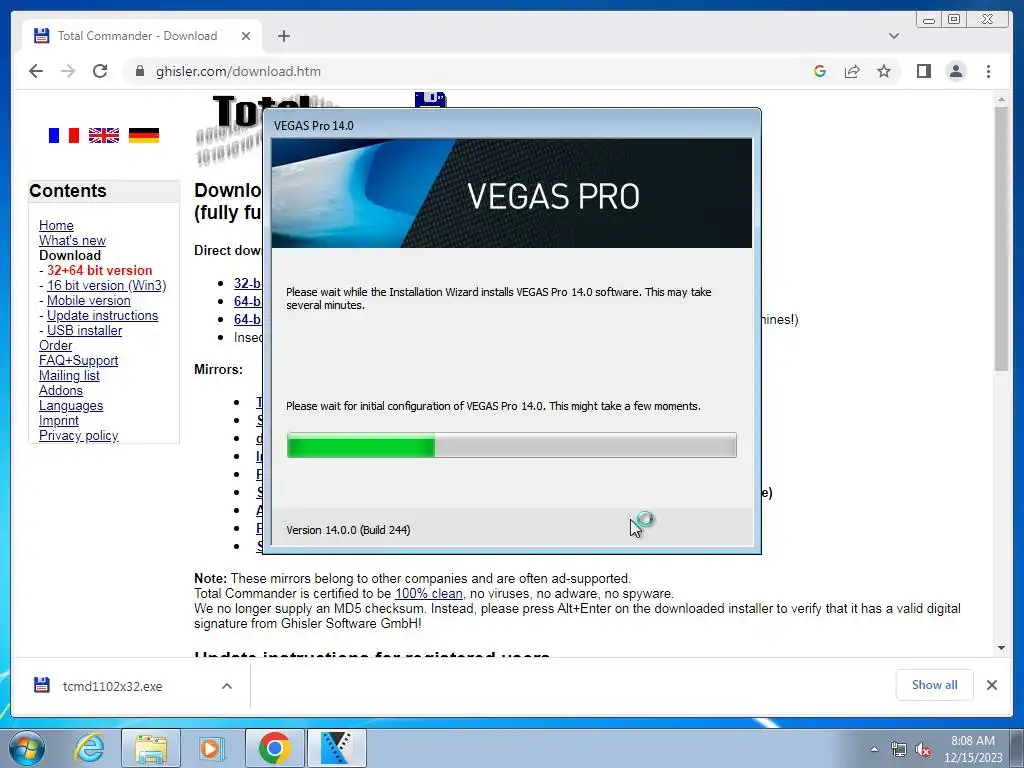Screen dimensions: 1024x768
Task: Open the Privacy policy link
Action: 78,436
